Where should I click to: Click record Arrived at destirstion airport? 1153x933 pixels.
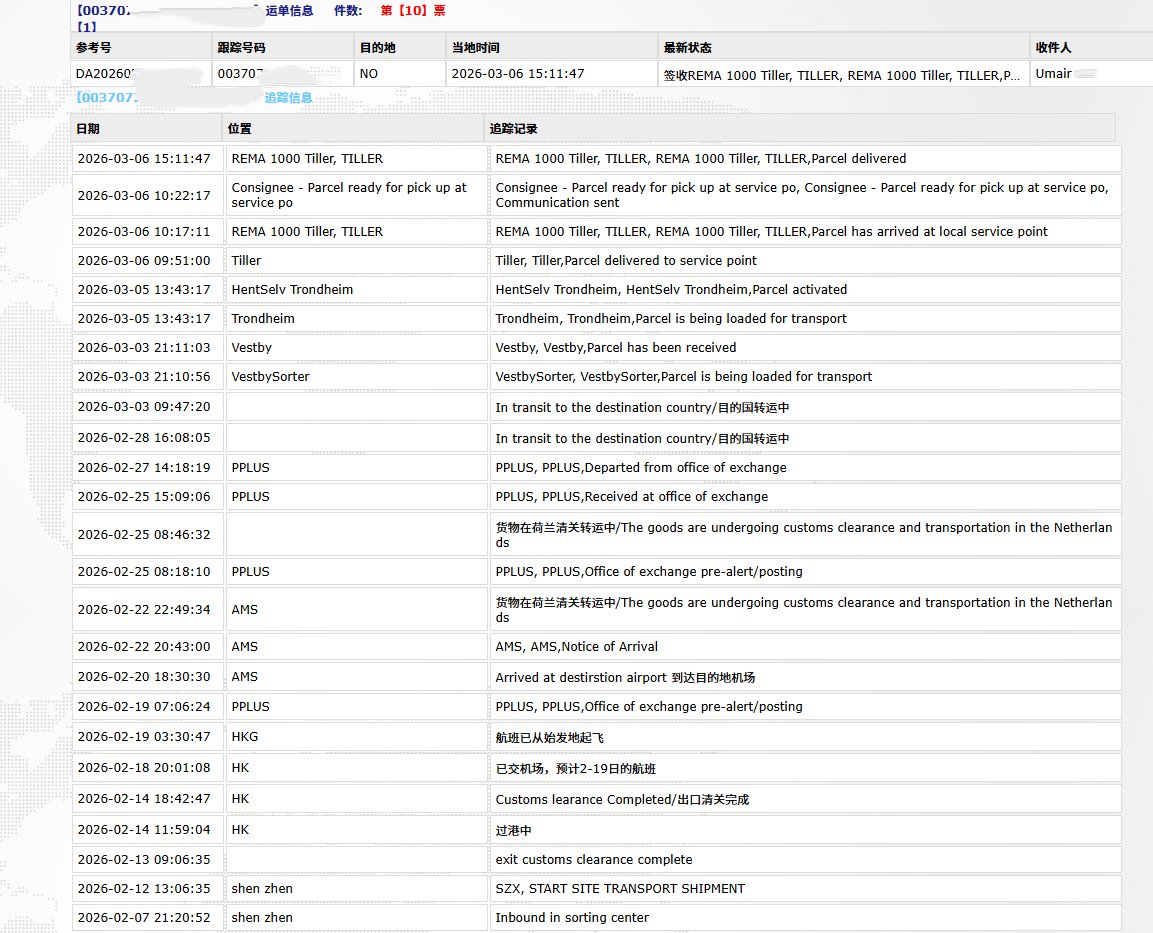click(805, 677)
